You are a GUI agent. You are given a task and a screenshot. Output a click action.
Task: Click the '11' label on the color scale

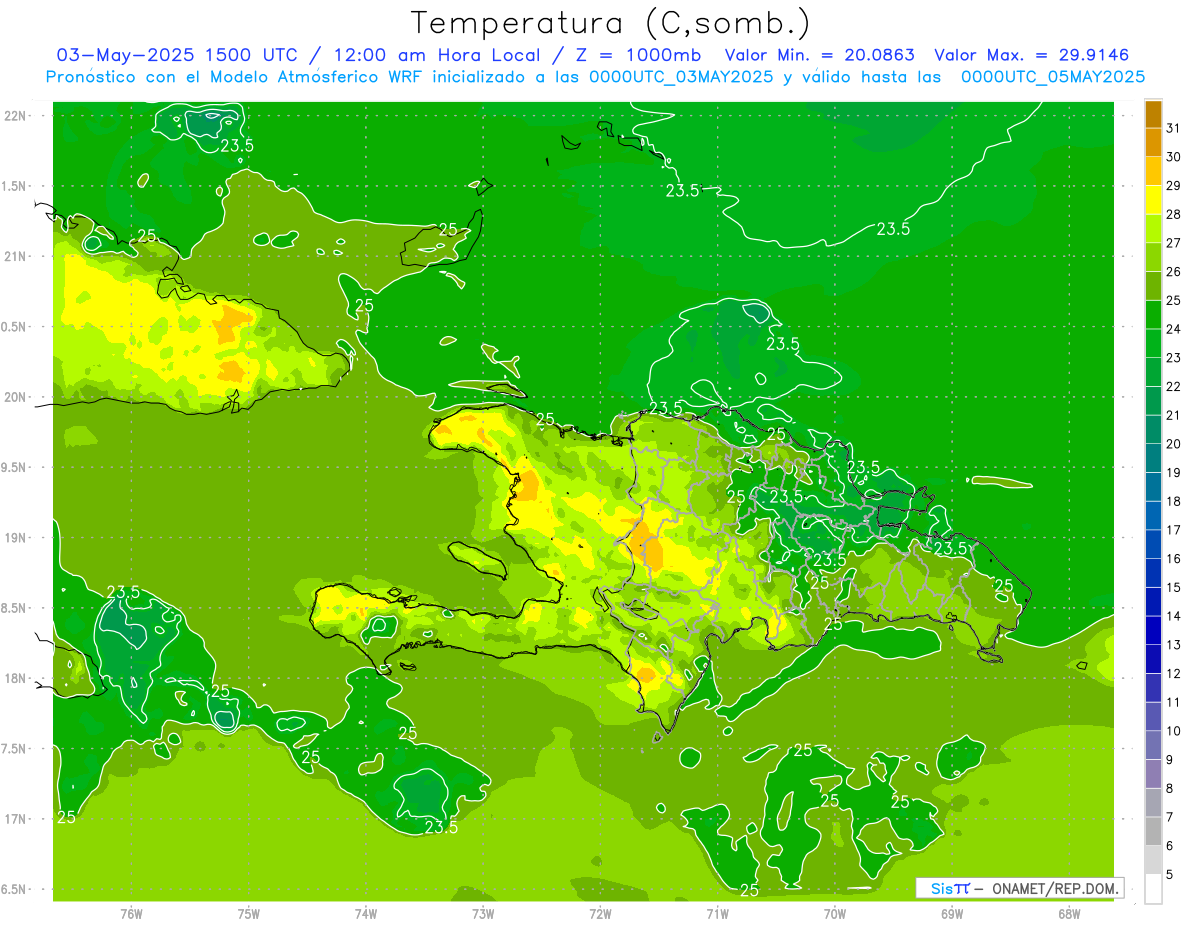pos(1174,703)
